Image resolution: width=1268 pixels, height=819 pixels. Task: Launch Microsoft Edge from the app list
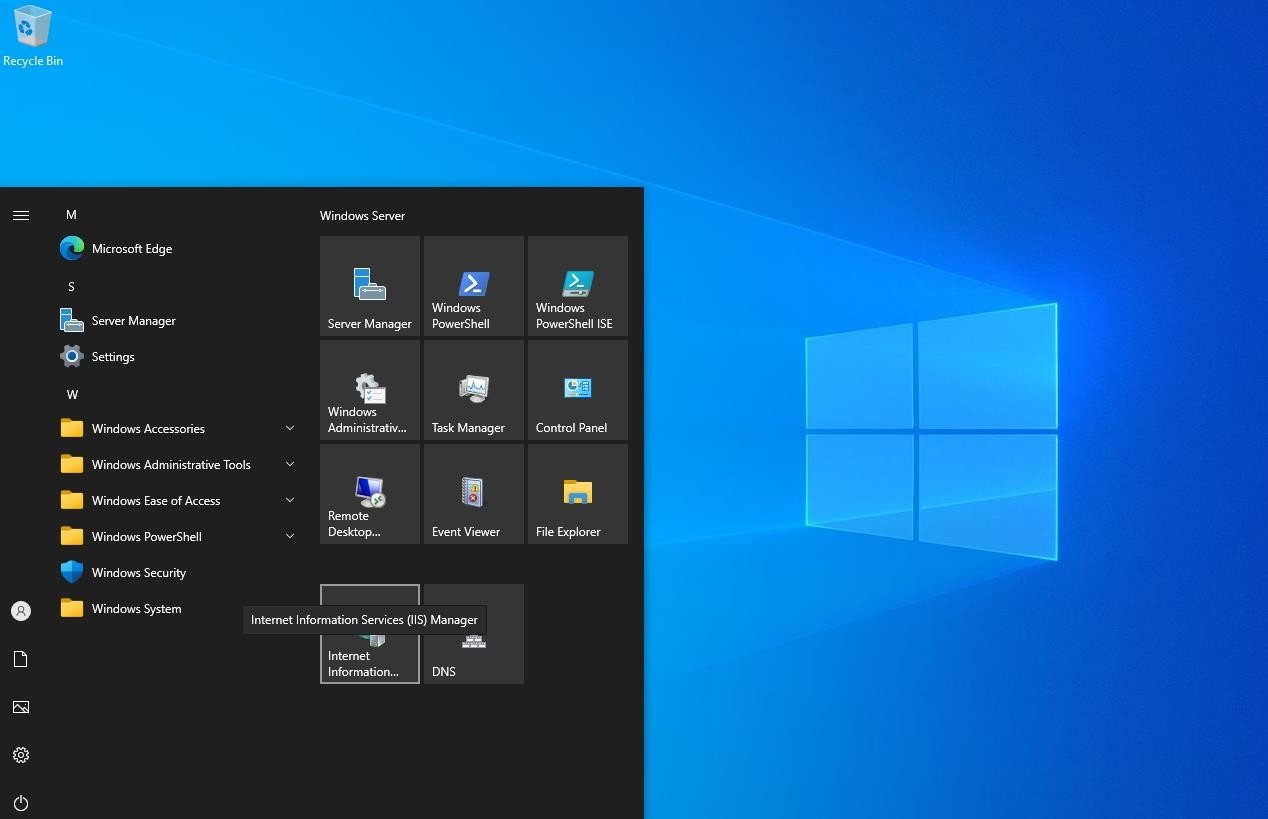178,249
